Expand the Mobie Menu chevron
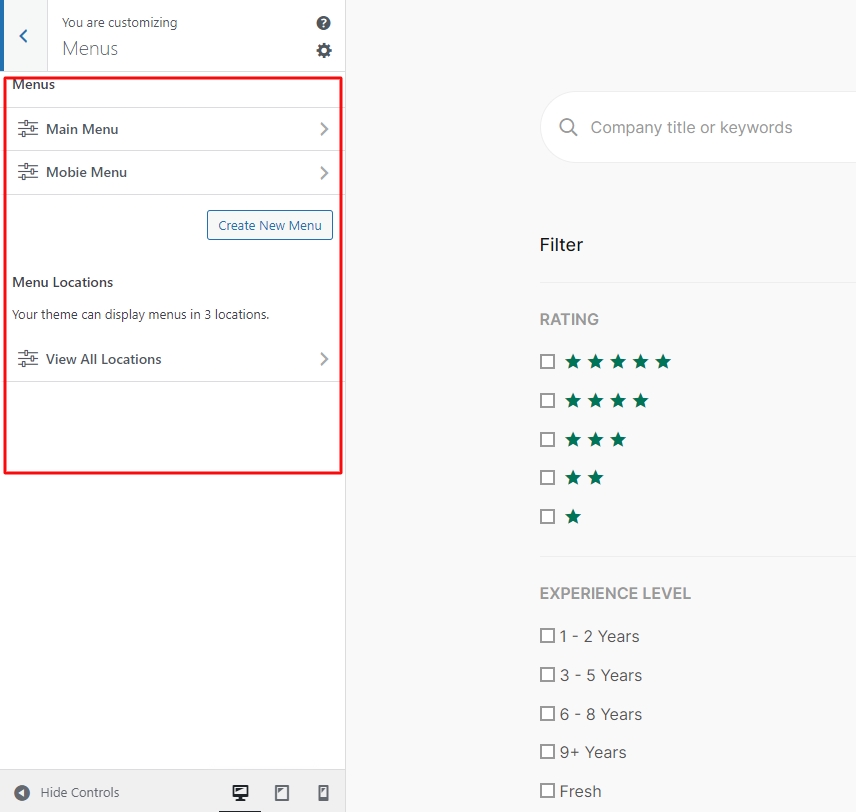Screen dimensions: 856x812 coord(323,172)
